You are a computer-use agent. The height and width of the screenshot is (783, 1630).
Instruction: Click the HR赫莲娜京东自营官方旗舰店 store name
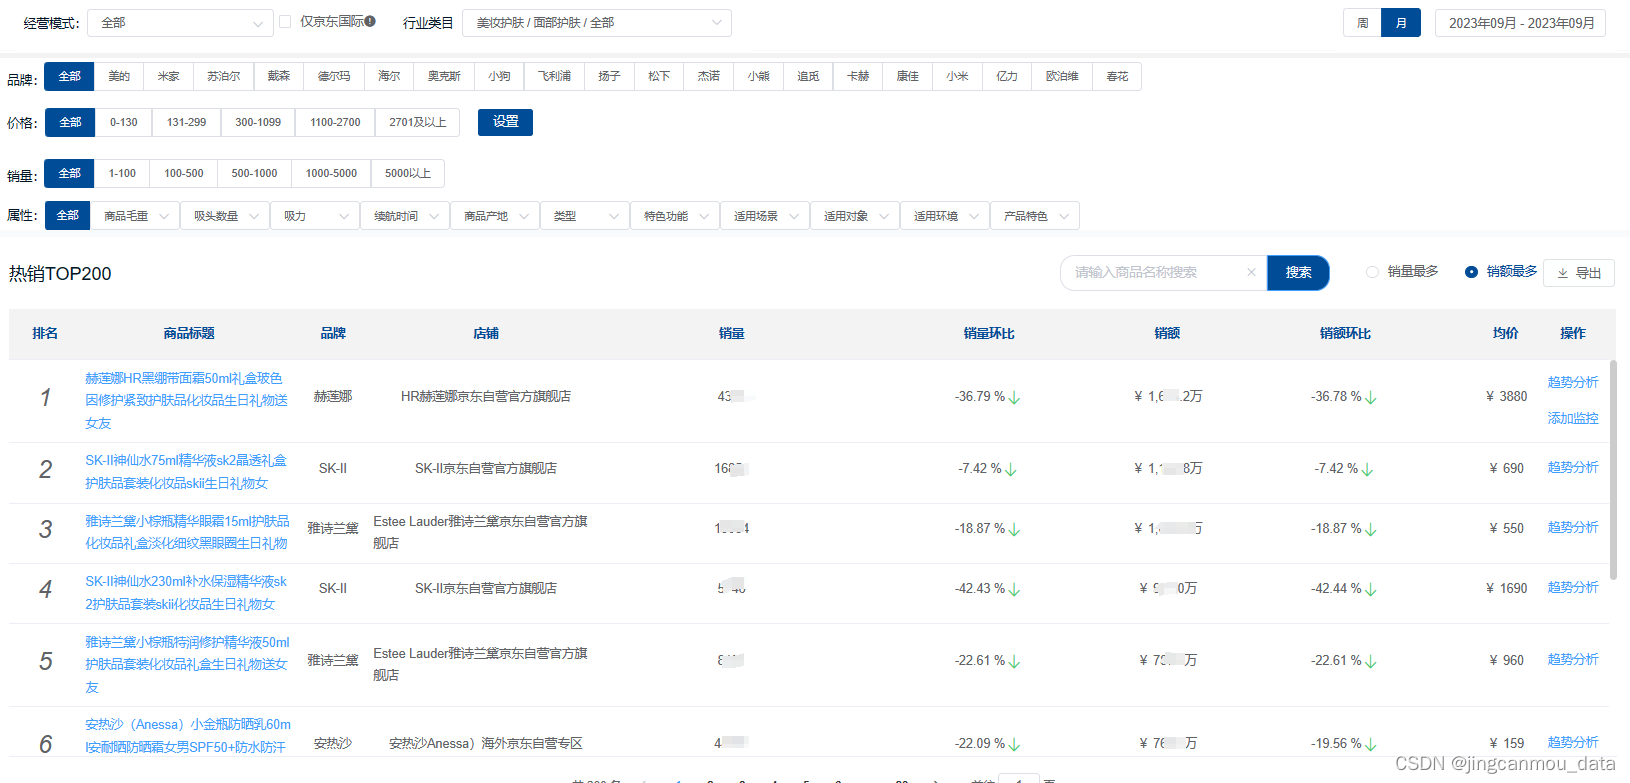click(x=486, y=396)
